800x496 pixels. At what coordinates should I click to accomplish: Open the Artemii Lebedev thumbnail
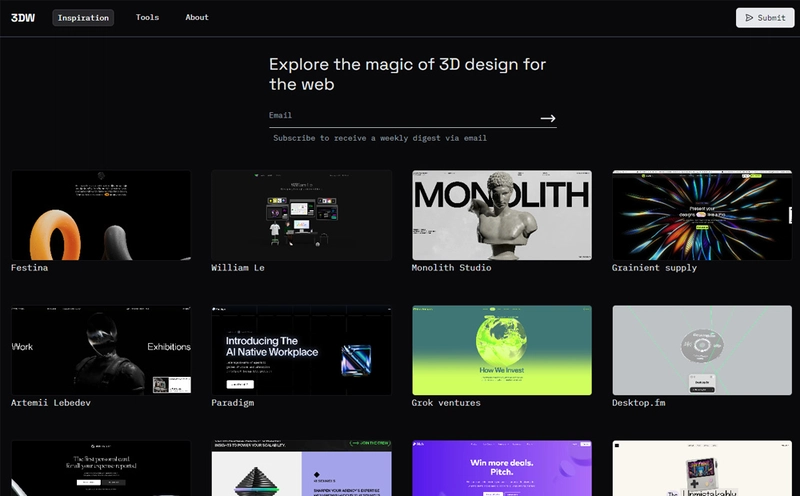click(x=101, y=351)
